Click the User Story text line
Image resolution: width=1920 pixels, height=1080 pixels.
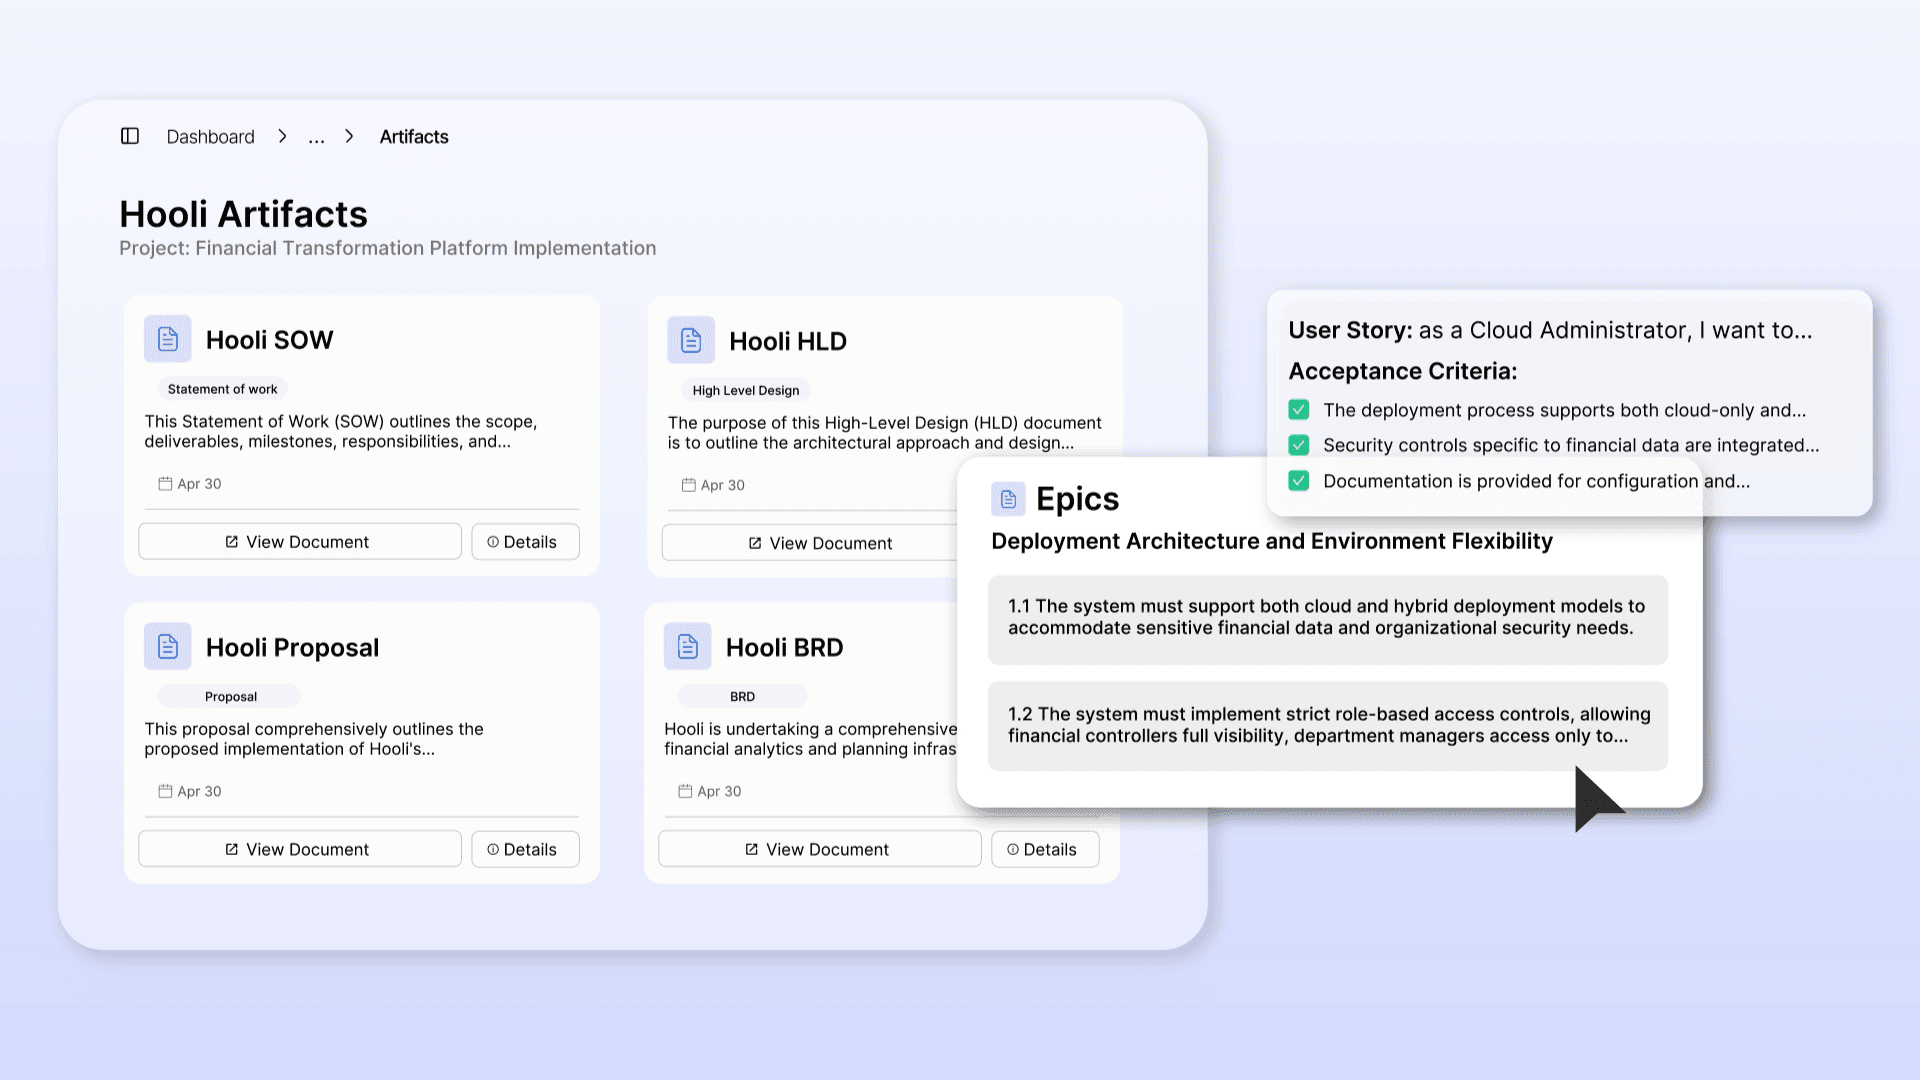coord(1550,330)
